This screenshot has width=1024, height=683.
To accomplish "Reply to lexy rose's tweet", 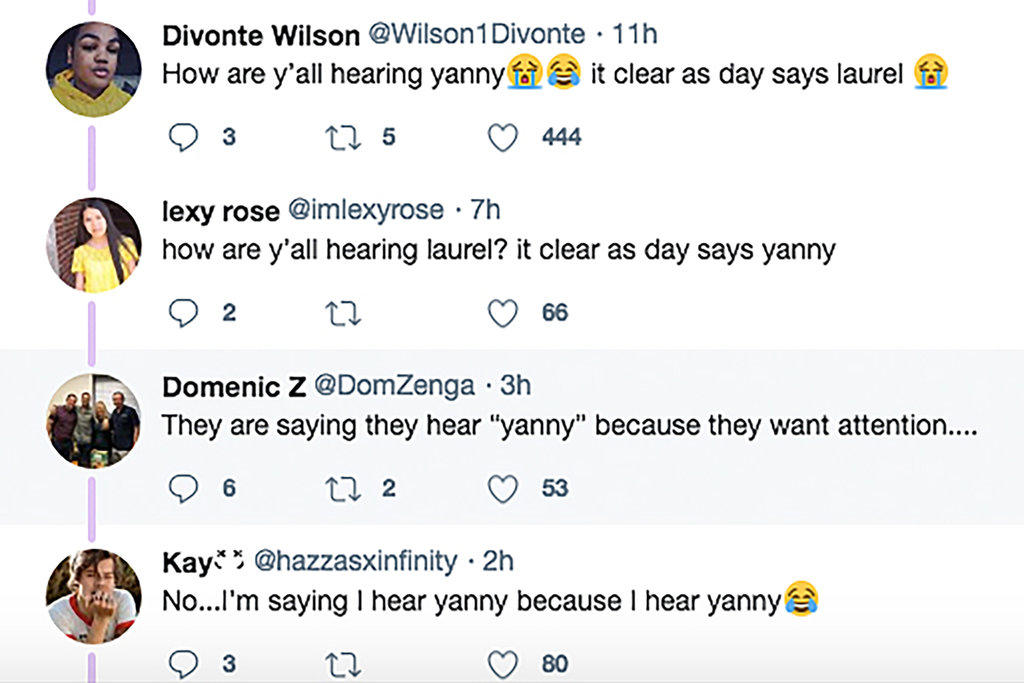I will point(183,313).
